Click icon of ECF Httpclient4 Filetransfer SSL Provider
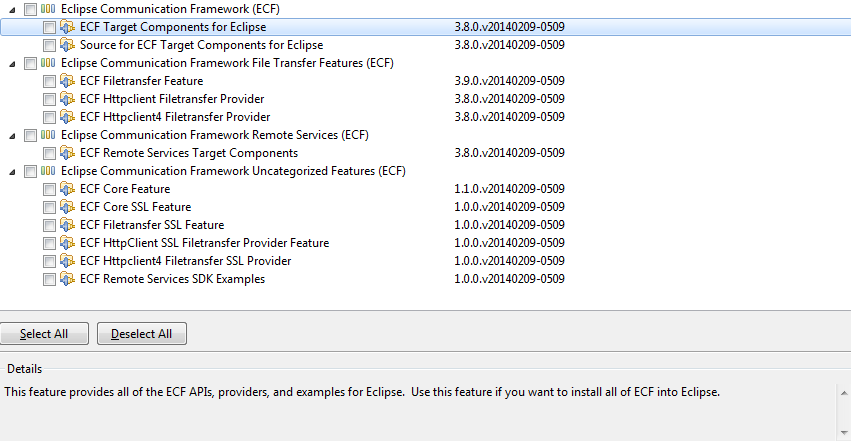Viewport: 851px width, 441px height. pyautogui.click(x=67, y=260)
